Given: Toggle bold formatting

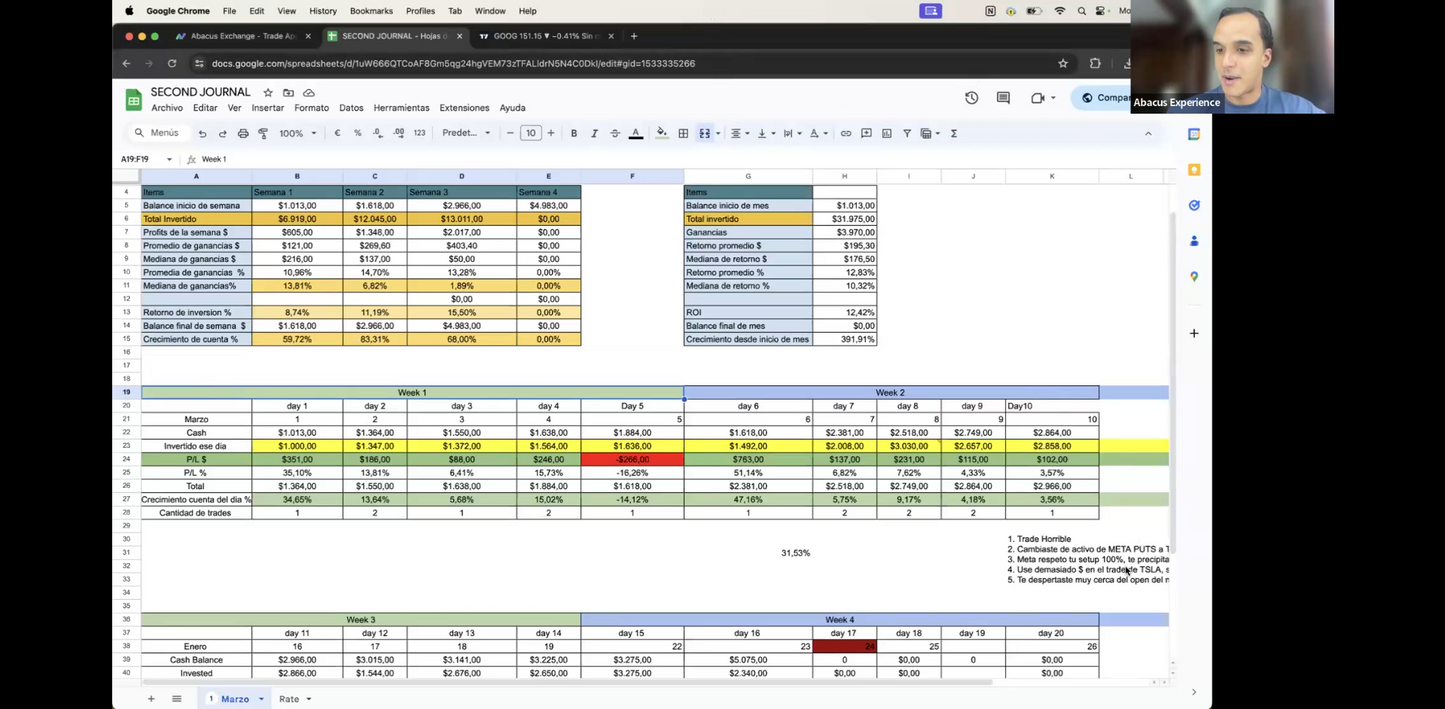Looking at the screenshot, I should [574, 133].
